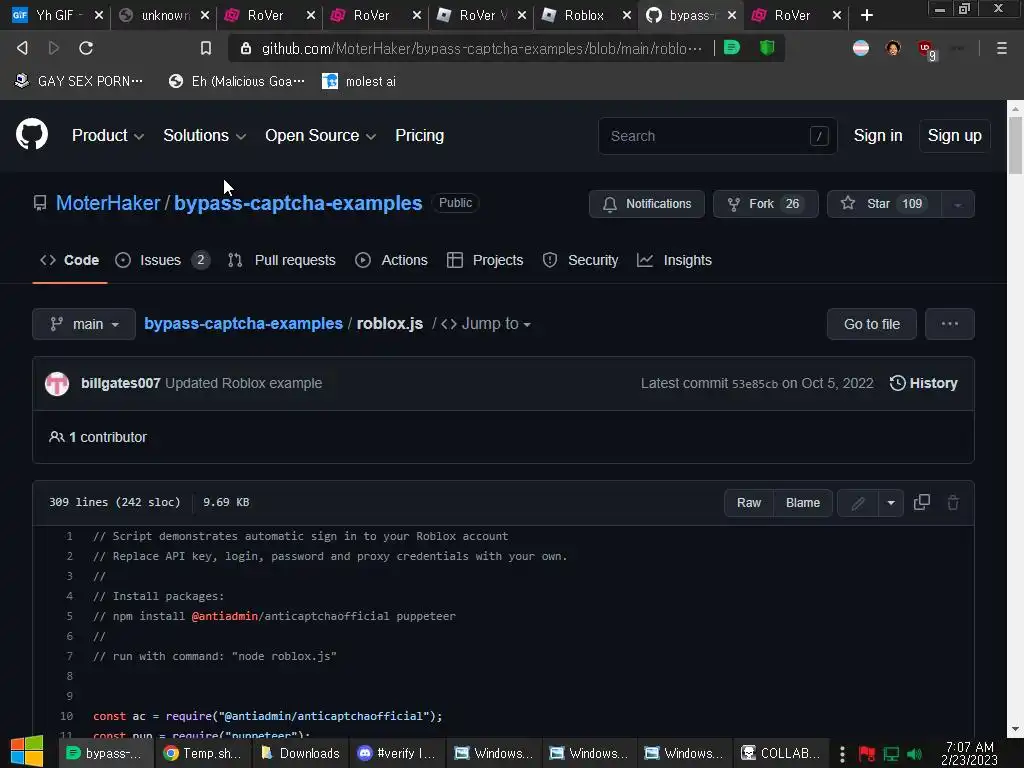1024x768 pixels.
Task: Open the Downloads taskbar item
Action: click(x=300, y=753)
